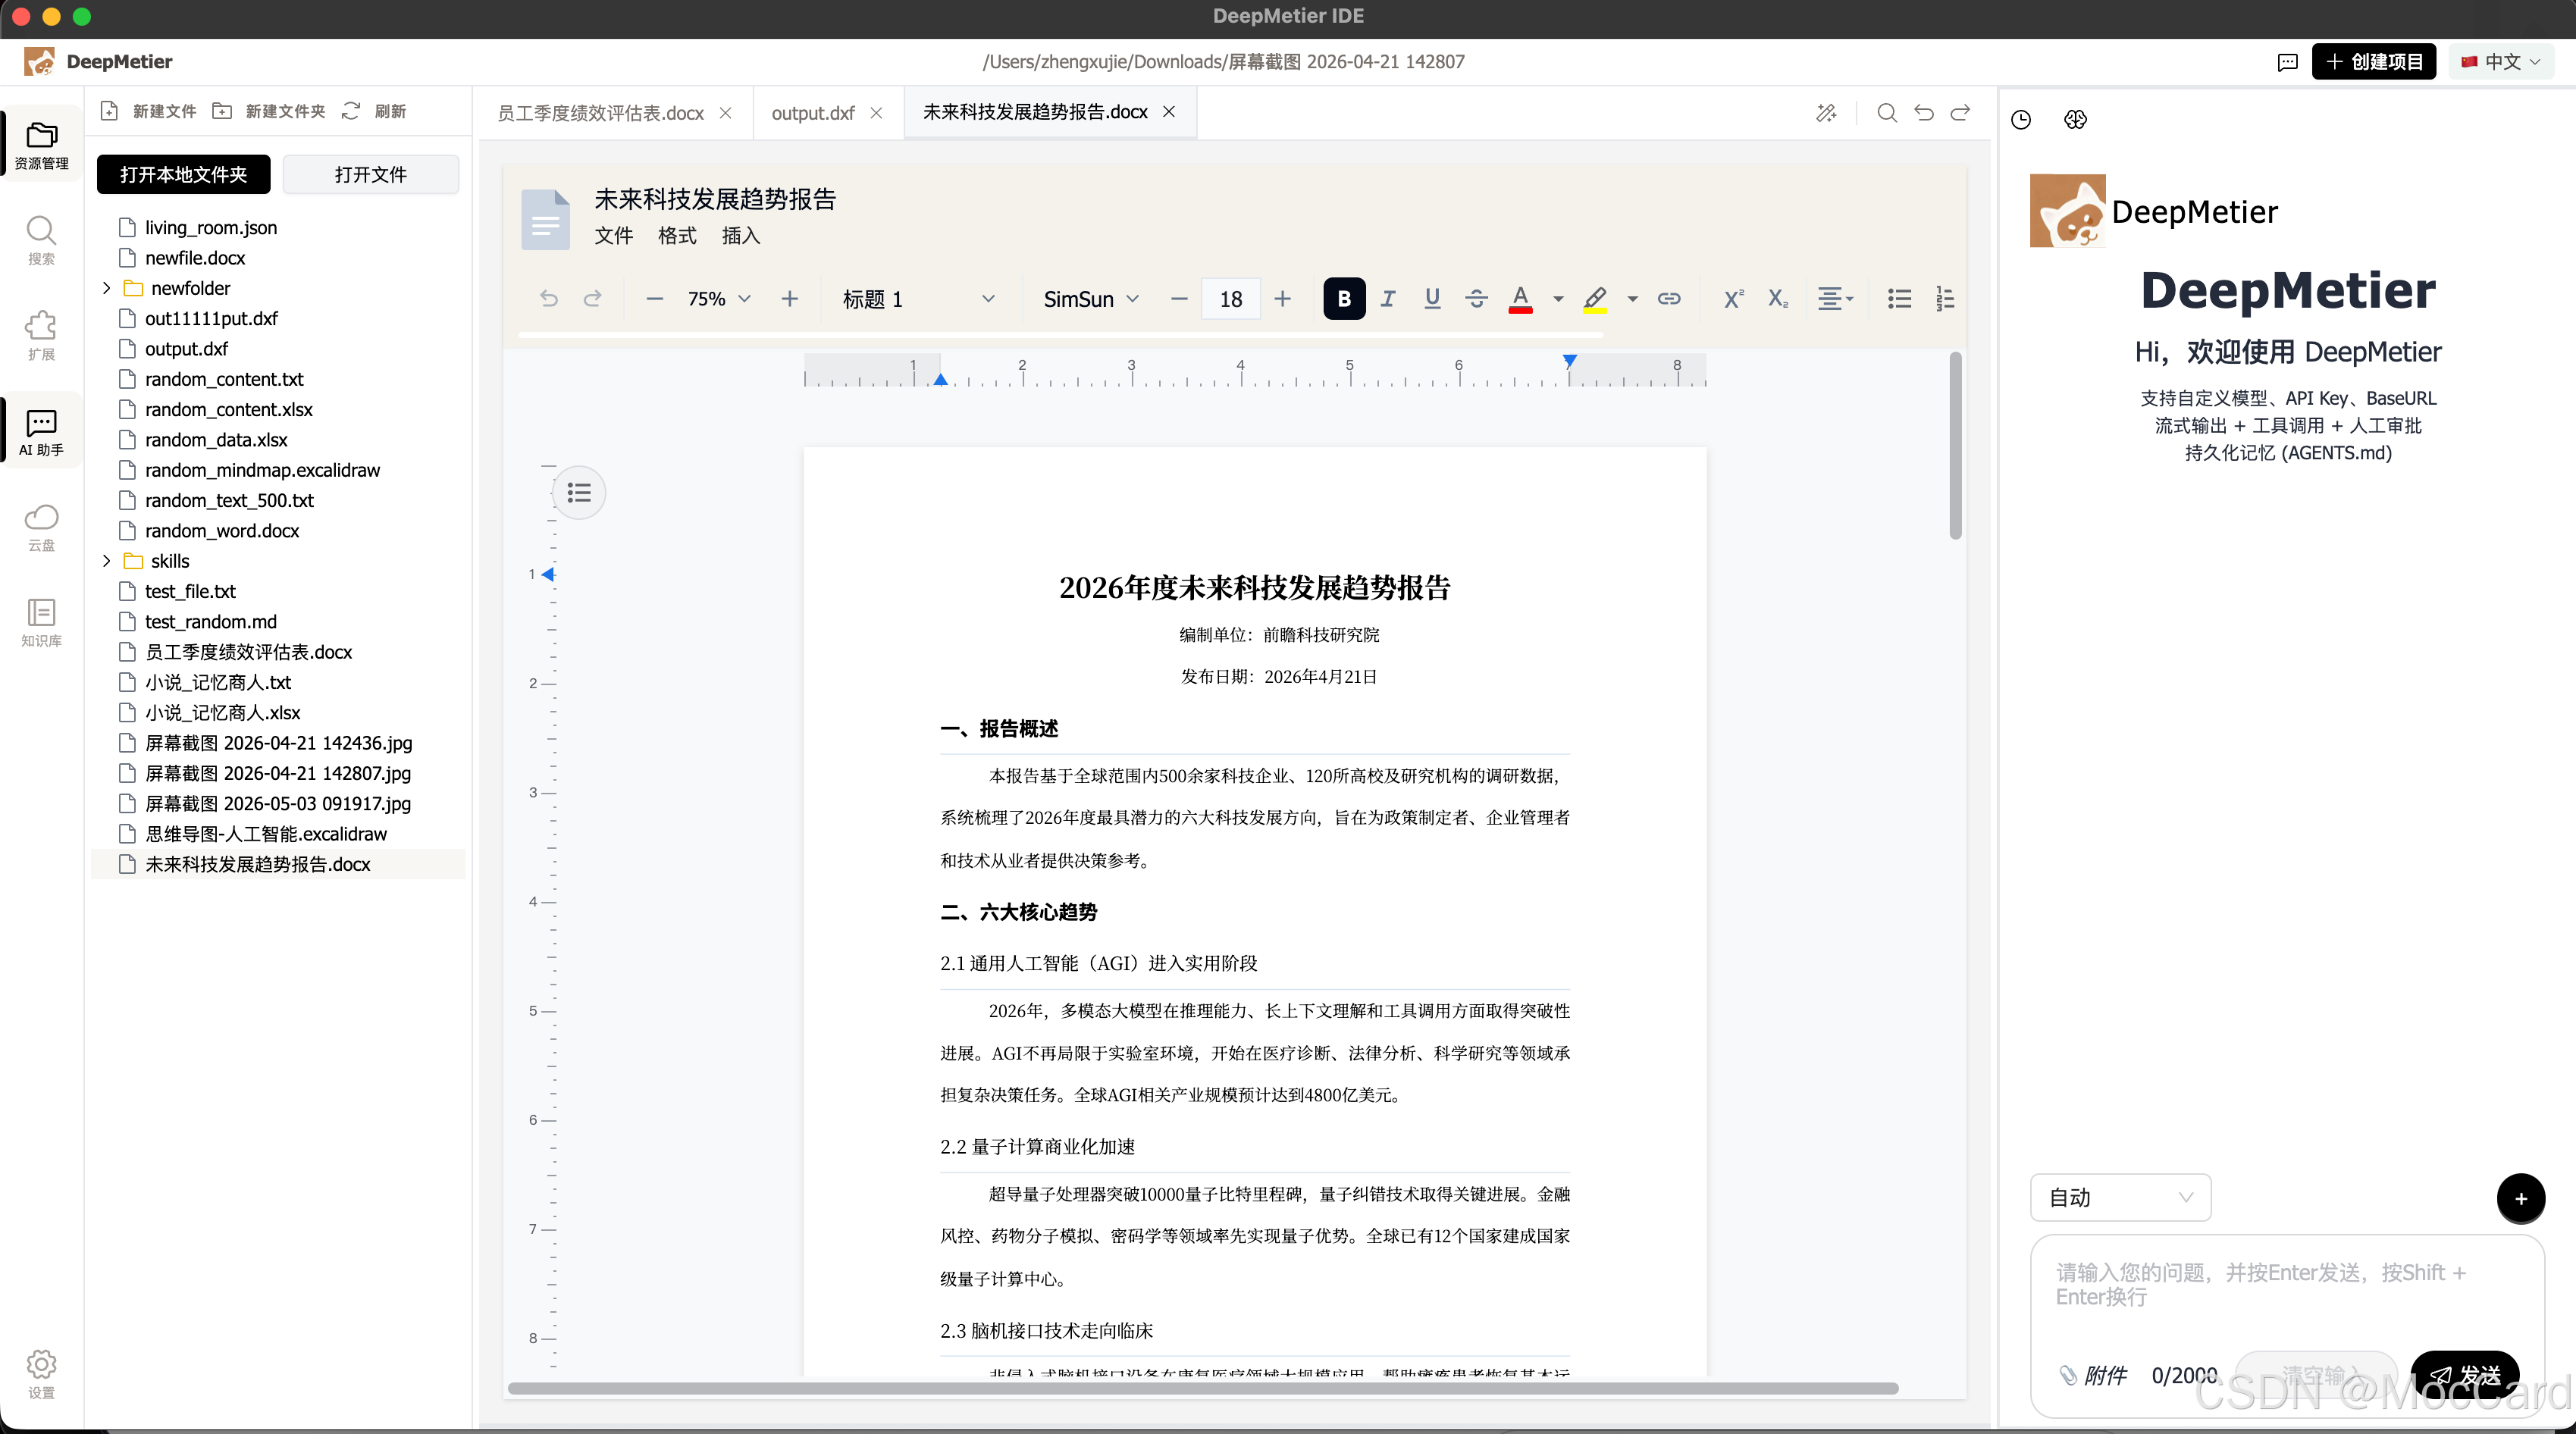Viewport: 2576px width, 1434px height.
Task: Apply superscript formatting
Action: click(1733, 298)
